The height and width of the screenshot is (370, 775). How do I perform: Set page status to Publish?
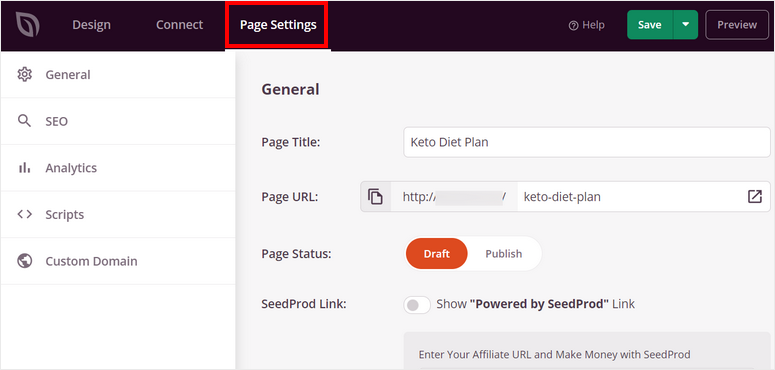[504, 253]
